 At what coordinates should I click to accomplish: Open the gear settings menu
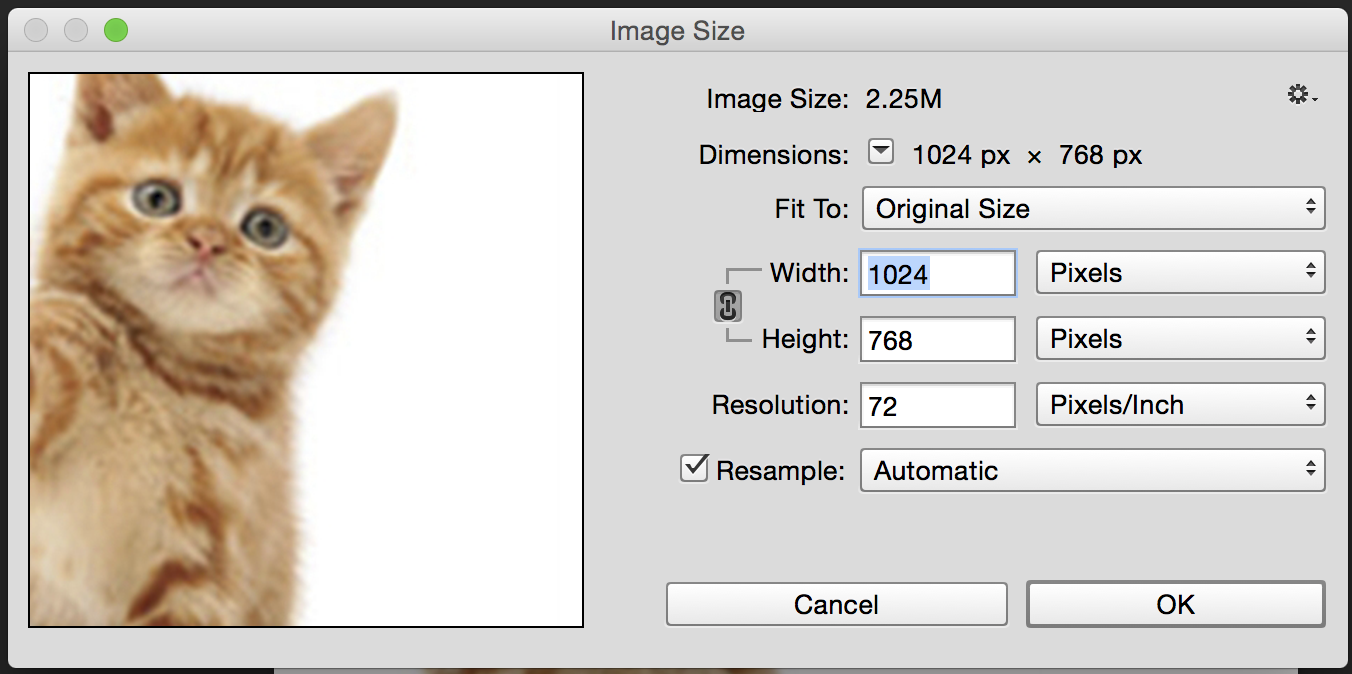coord(1302,96)
